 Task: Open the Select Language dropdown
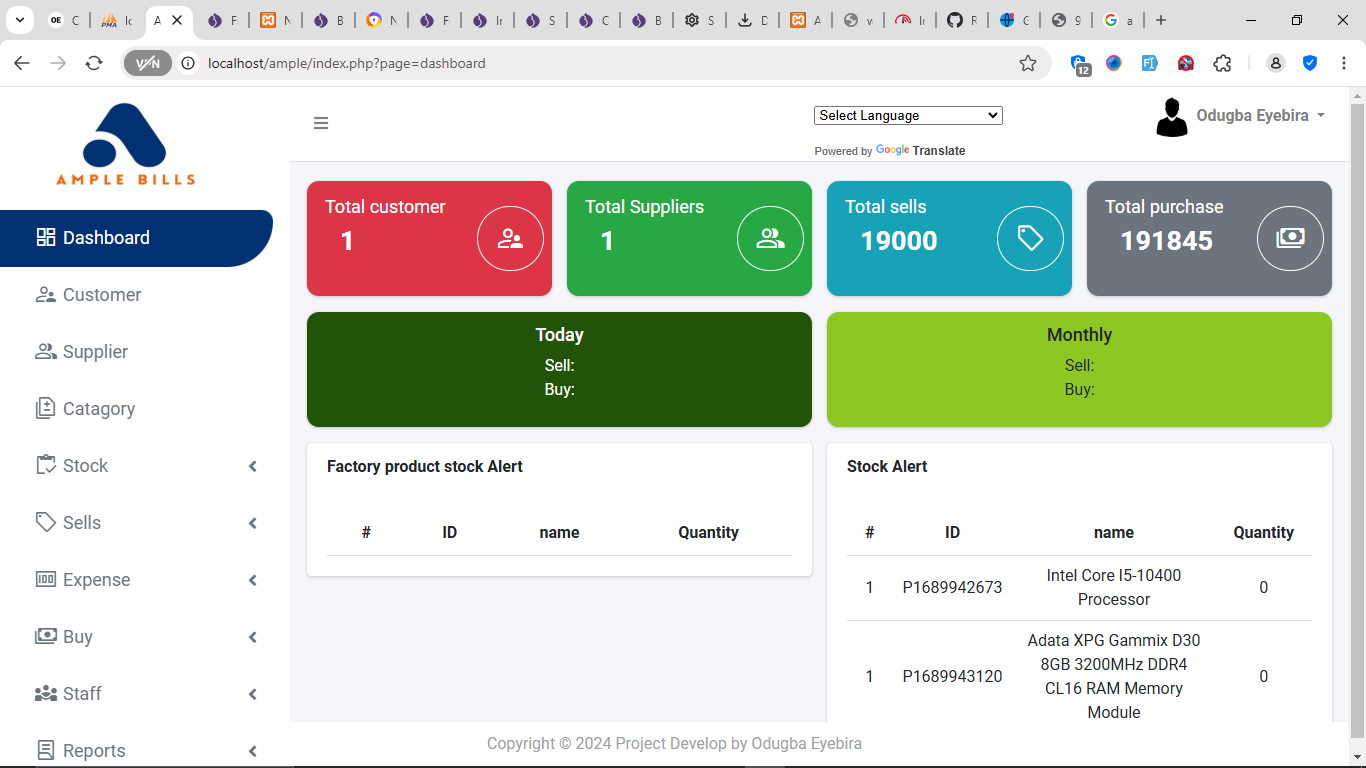[x=908, y=115]
